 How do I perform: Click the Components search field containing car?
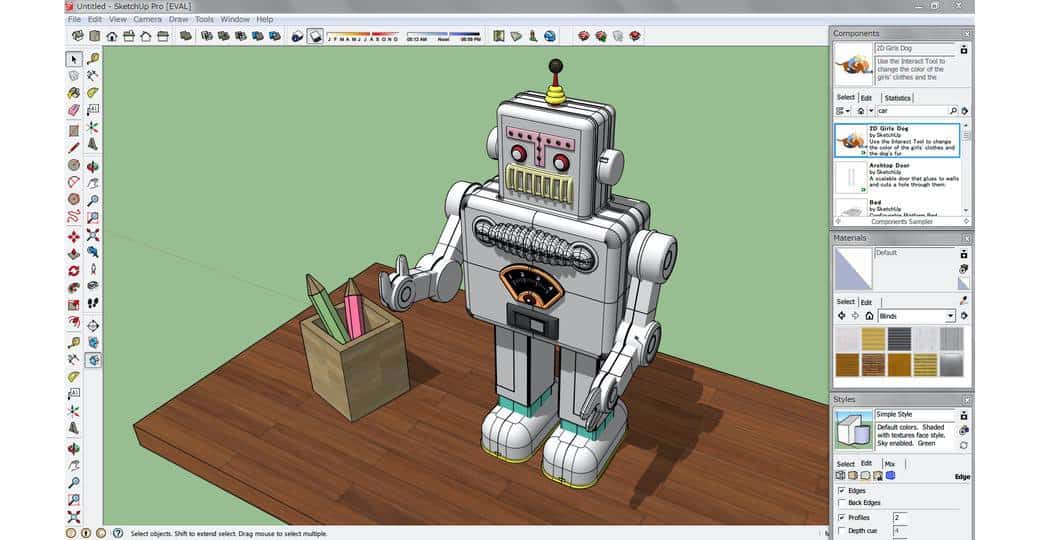point(913,111)
